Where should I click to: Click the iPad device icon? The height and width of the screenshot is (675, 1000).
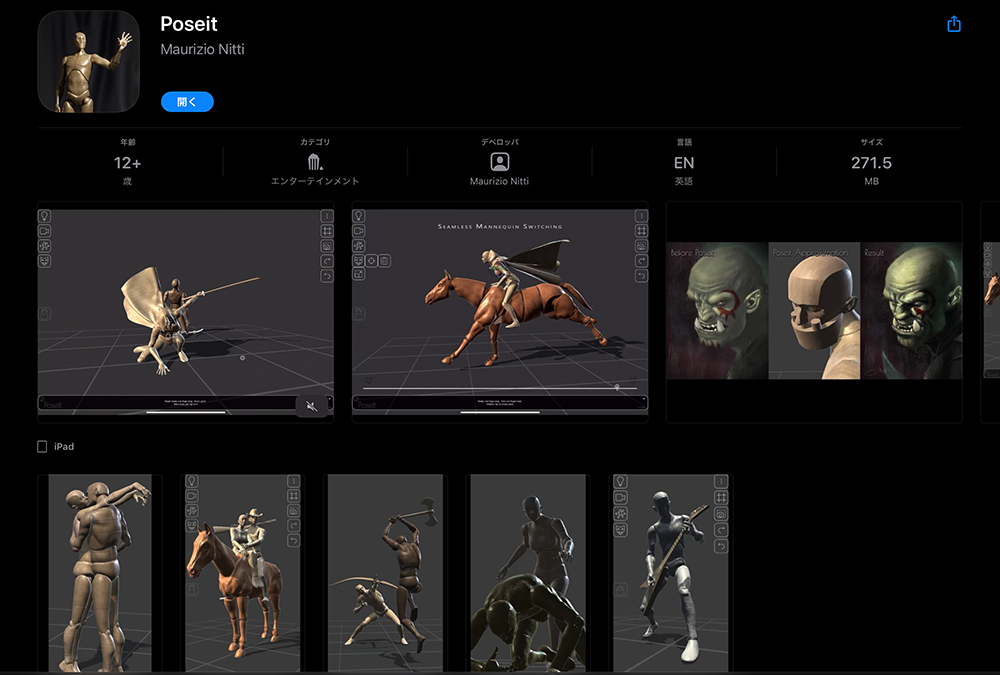click(42, 447)
